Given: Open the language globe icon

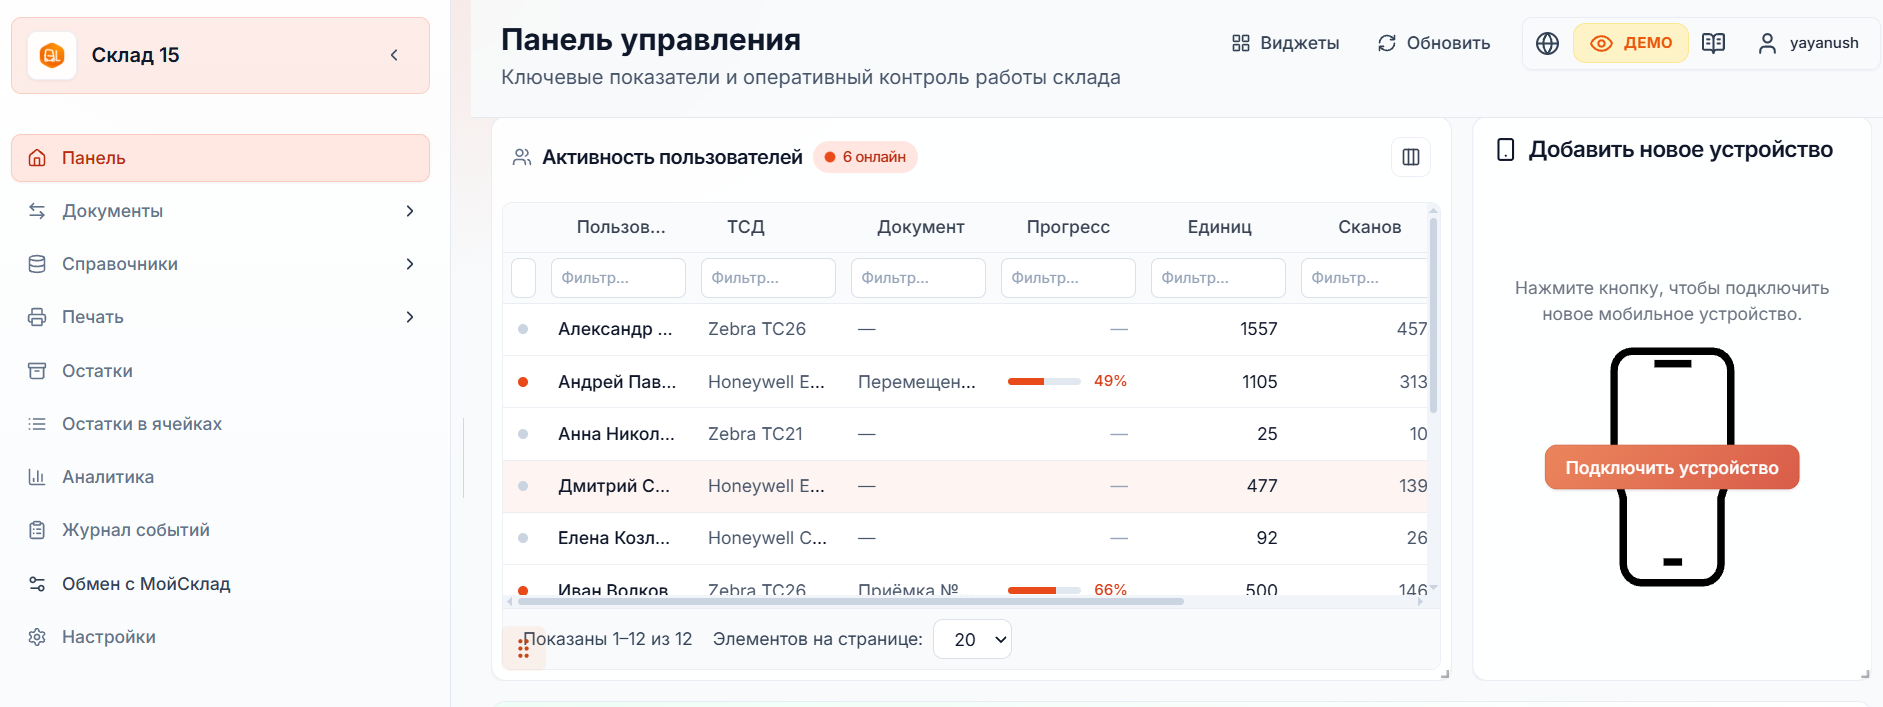Looking at the screenshot, I should click(x=1547, y=43).
